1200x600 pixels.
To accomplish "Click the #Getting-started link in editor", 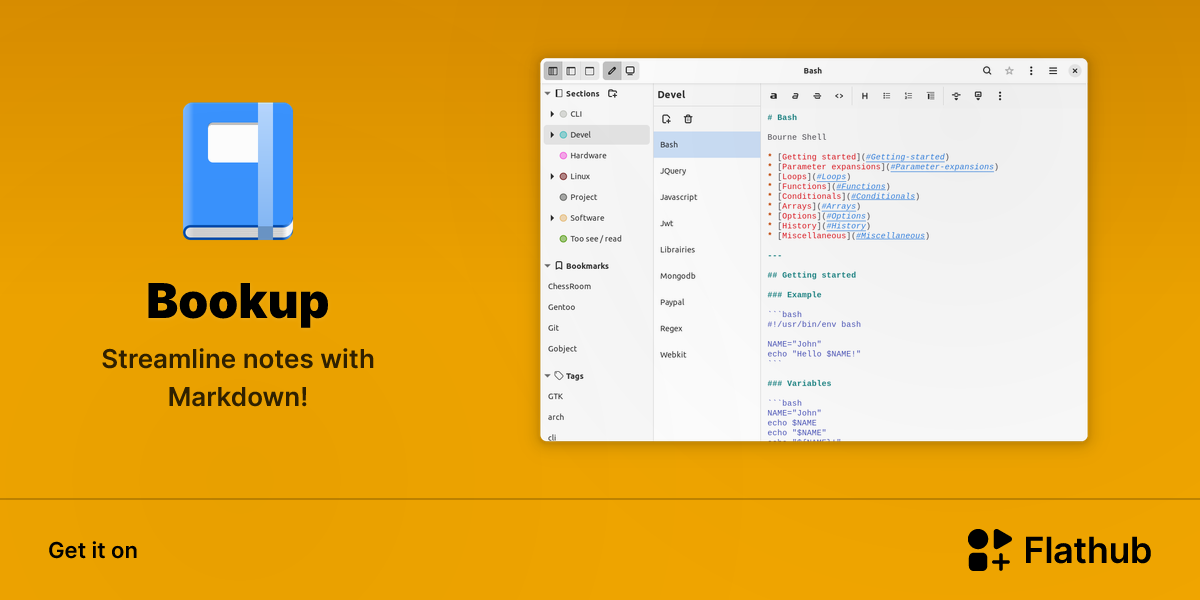I will click(x=904, y=157).
